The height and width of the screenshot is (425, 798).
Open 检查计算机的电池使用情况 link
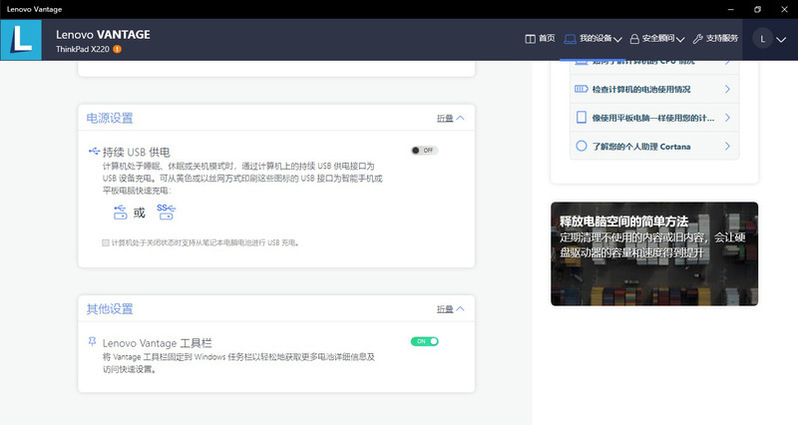[x=641, y=90]
